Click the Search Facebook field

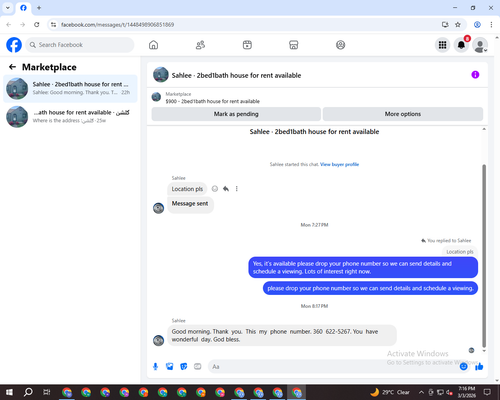tap(80, 45)
